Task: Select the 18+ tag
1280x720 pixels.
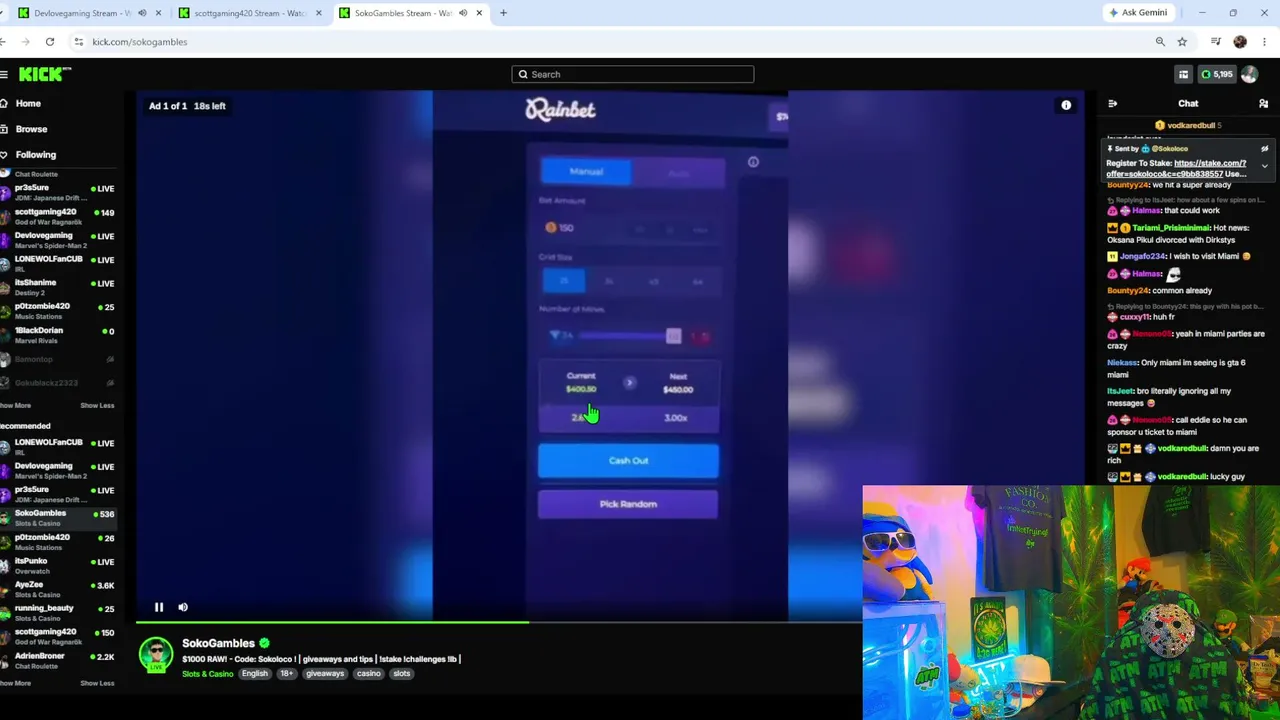Action: tap(287, 674)
